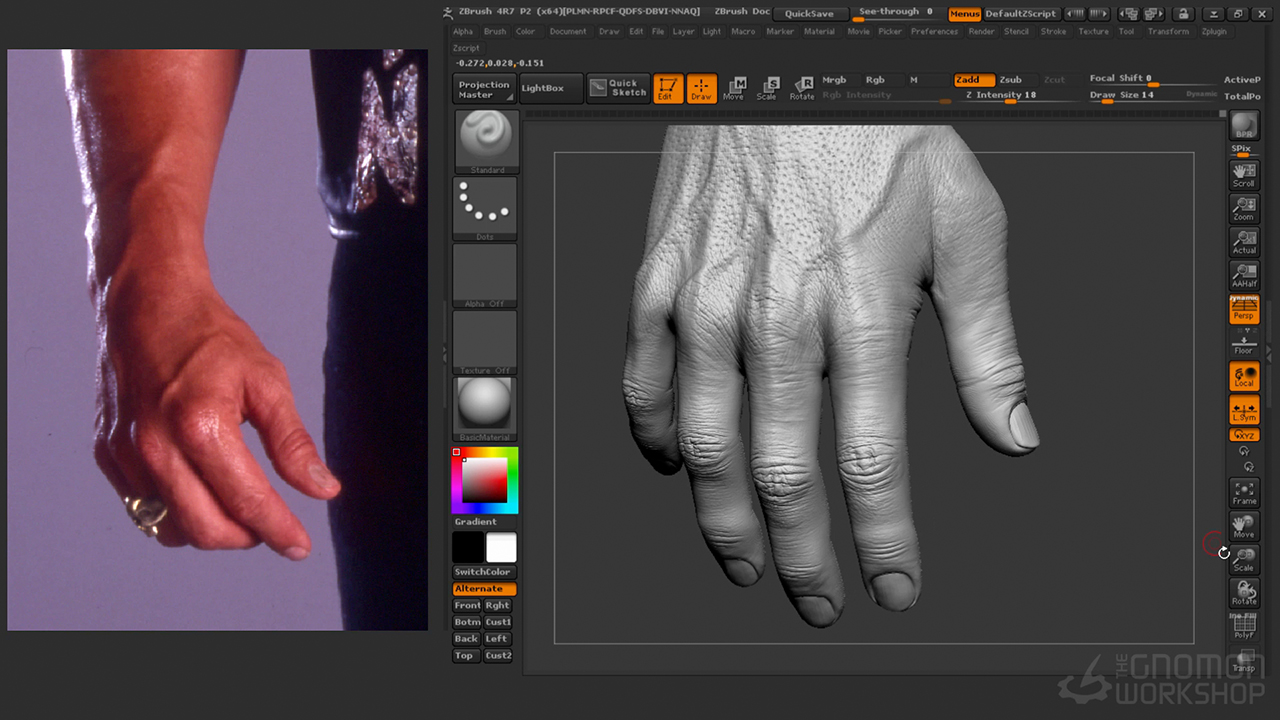Open the Preferences menu
This screenshot has height=720, width=1280.
tap(934, 32)
